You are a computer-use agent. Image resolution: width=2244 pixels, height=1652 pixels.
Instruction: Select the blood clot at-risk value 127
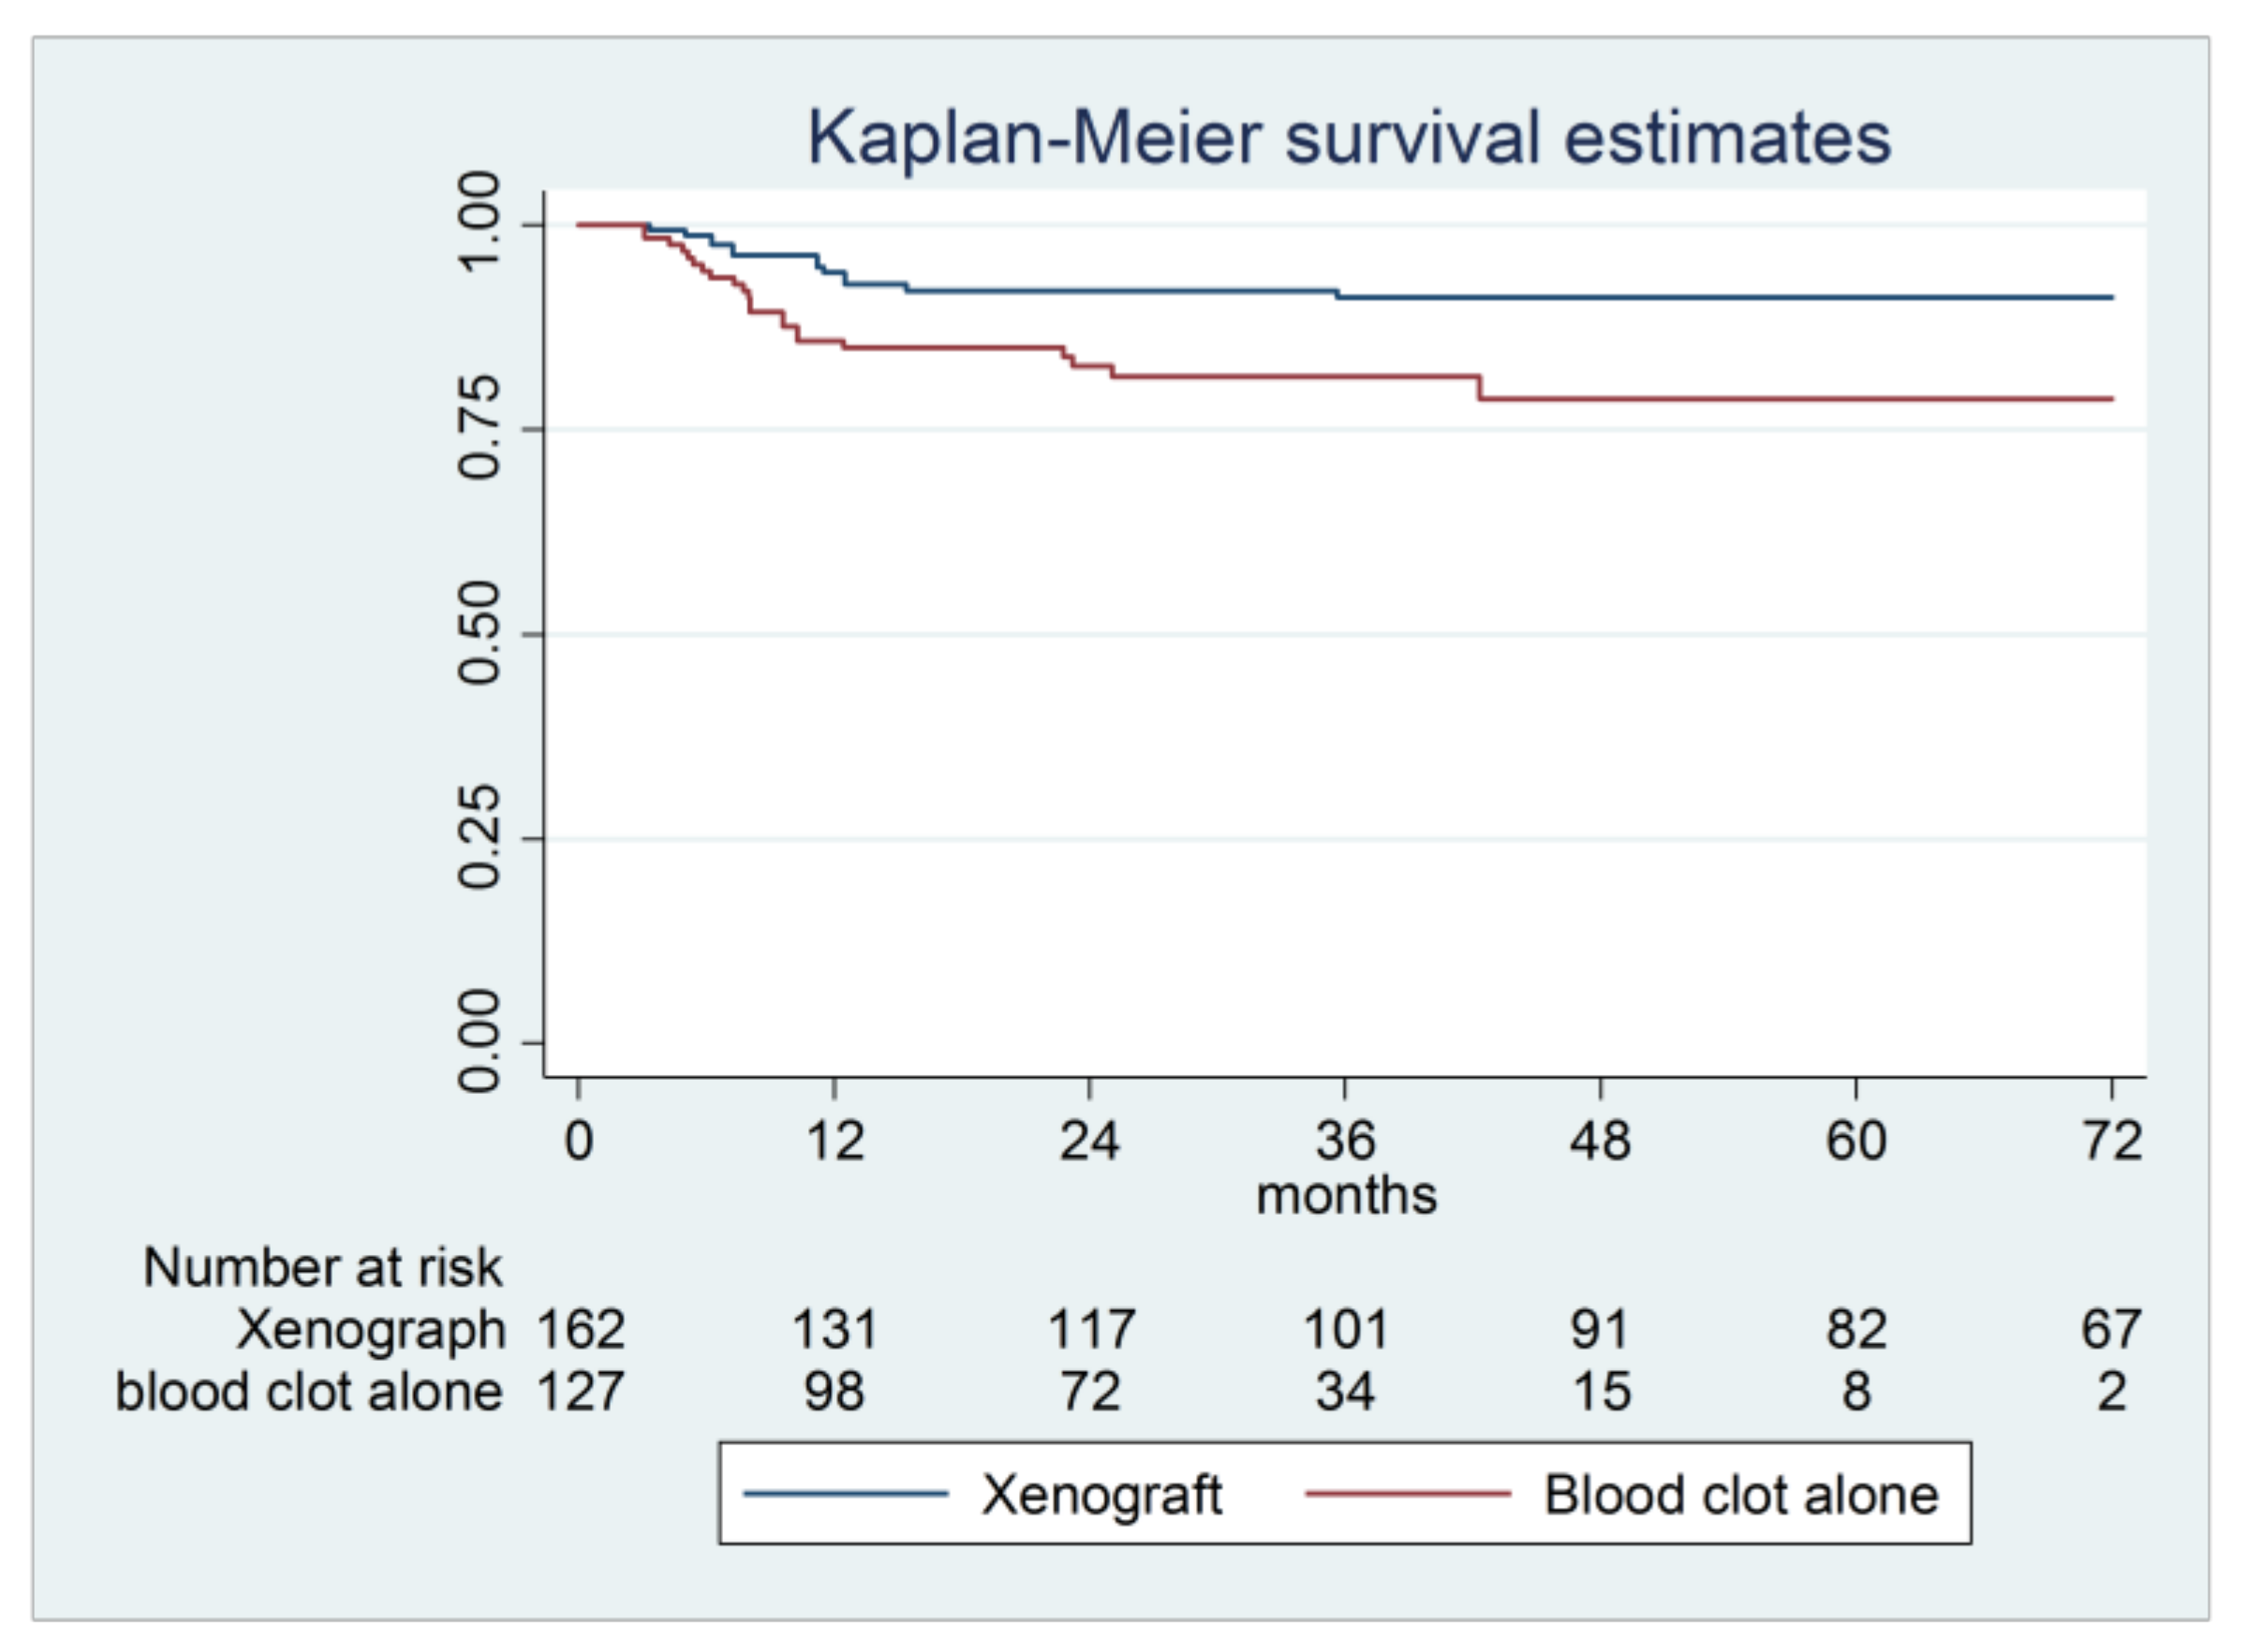click(x=580, y=1391)
